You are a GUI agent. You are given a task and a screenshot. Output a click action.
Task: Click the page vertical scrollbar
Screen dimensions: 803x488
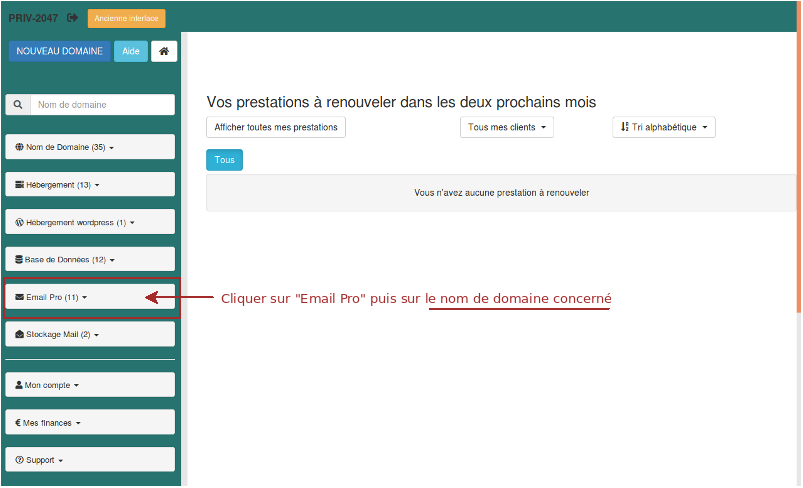[799, 159]
